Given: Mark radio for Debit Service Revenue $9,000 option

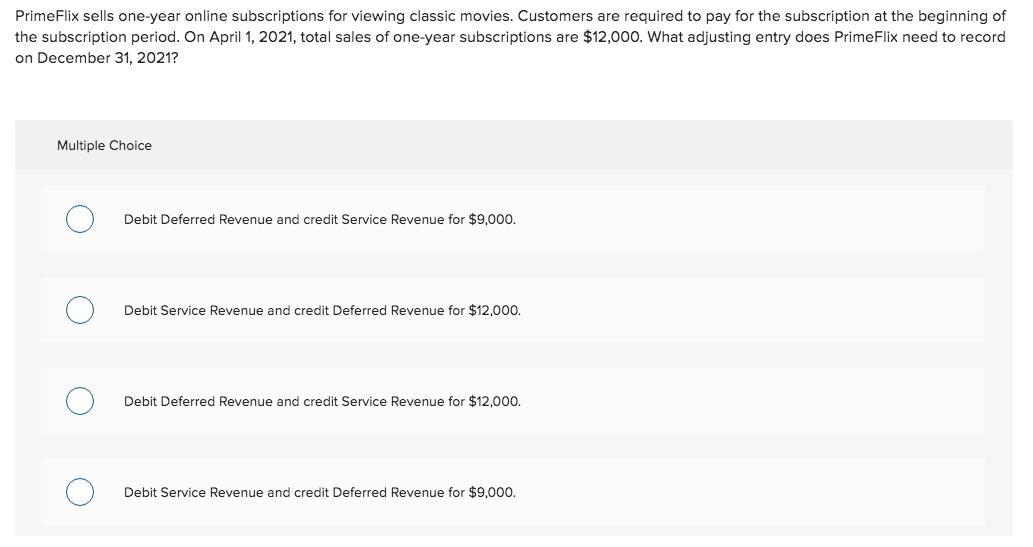Looking at the screenshot, I should click(80, 492).
